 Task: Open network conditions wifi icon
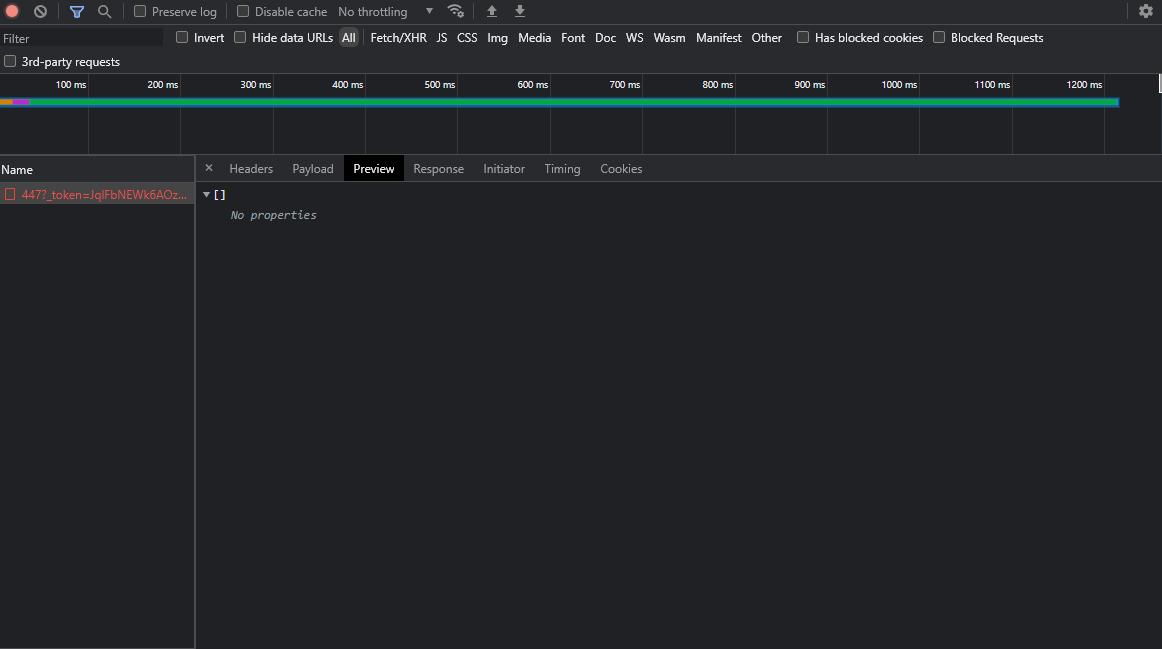[456, 11]
